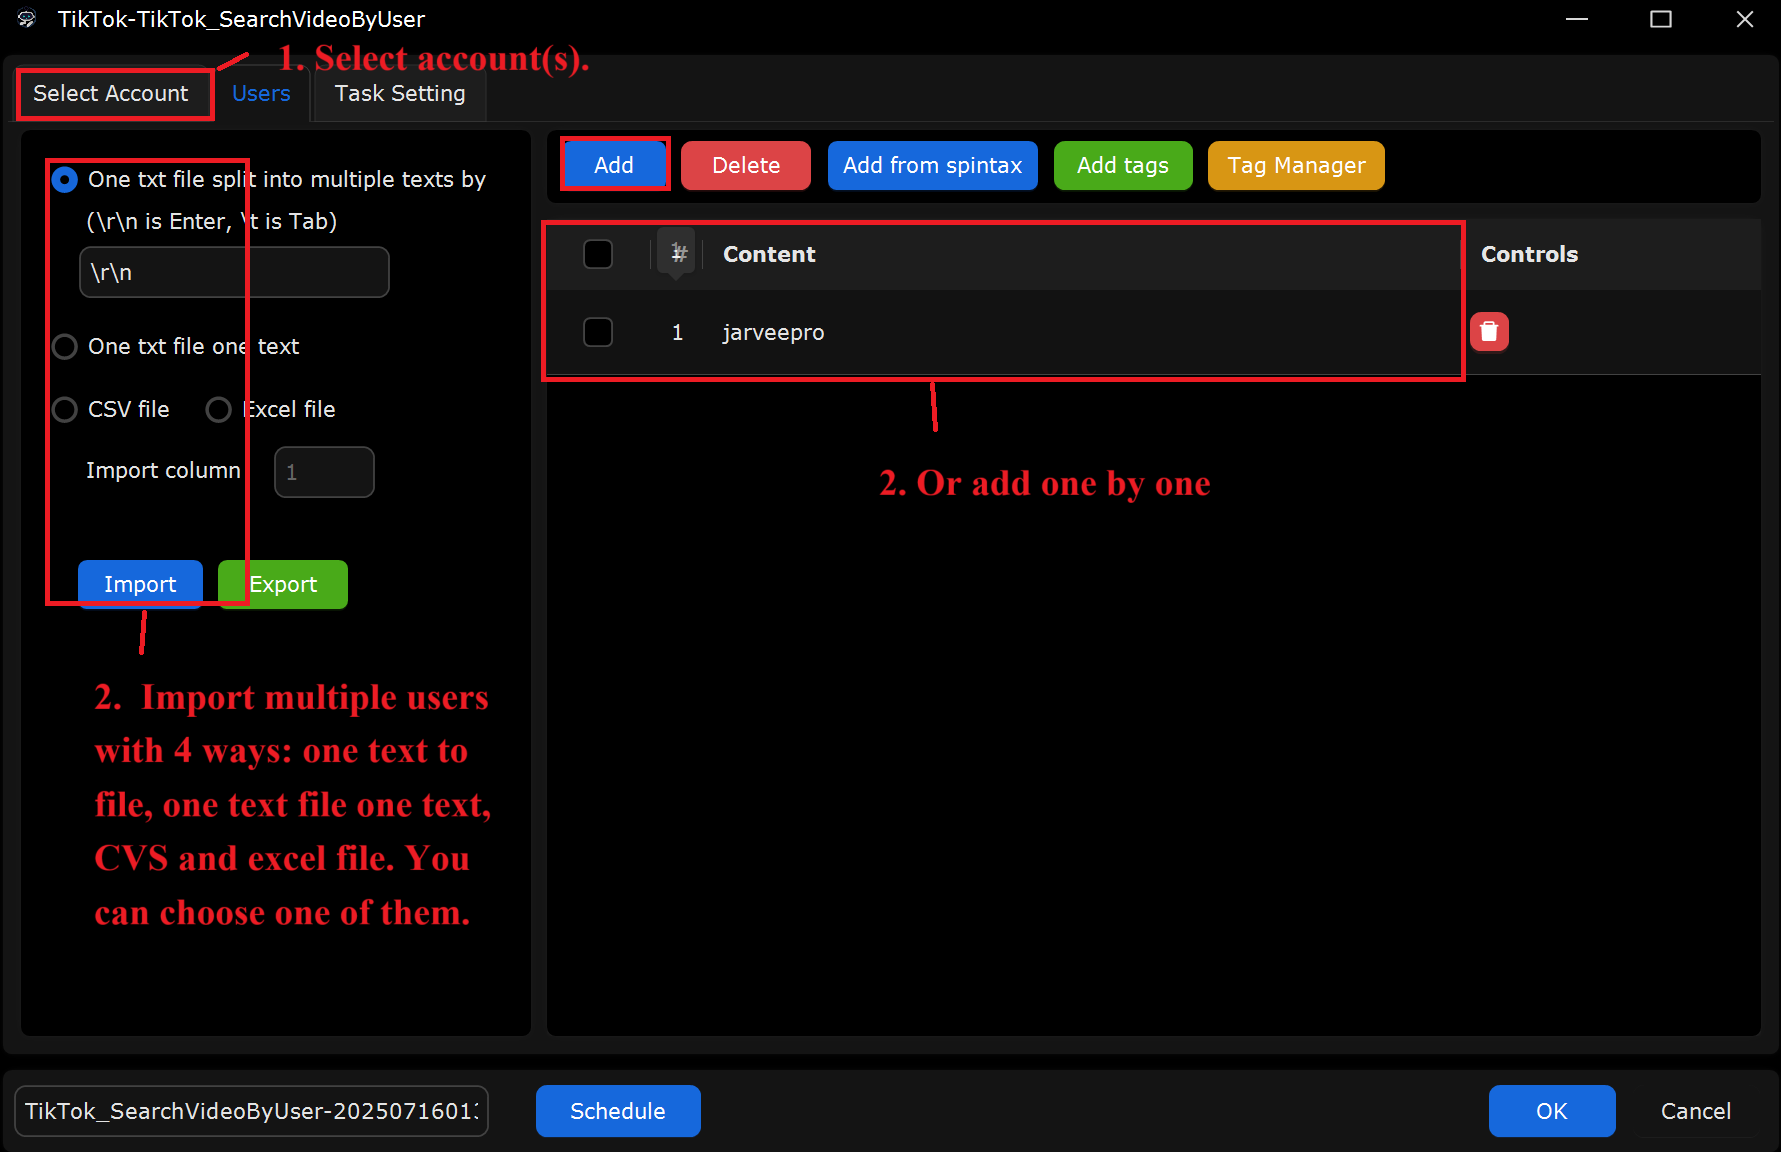Focus the \r\n separator input field
1781x1152 pixels.
(234, 272)
